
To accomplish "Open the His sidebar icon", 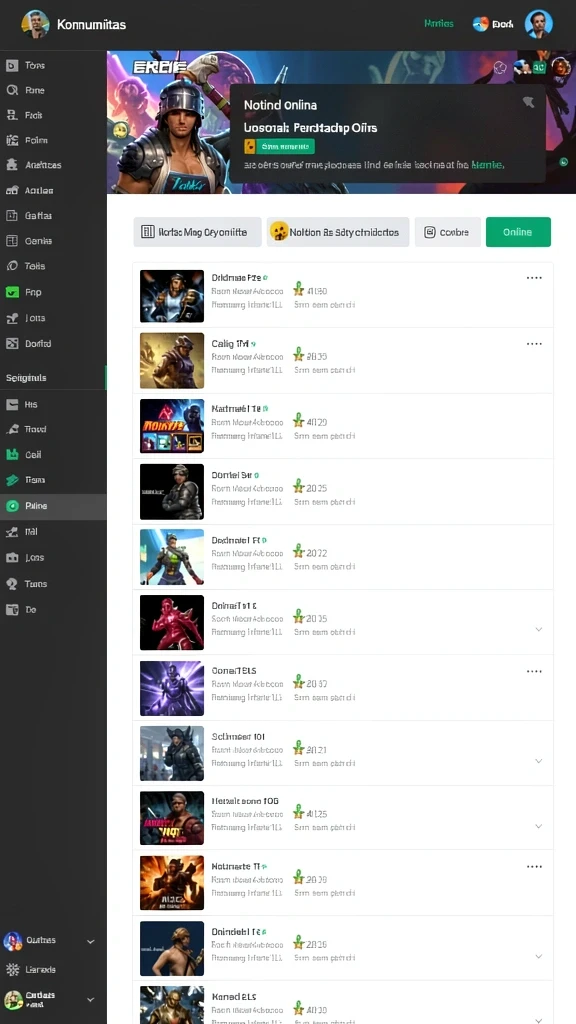I will pyautogui.click(x=11, y=404).
